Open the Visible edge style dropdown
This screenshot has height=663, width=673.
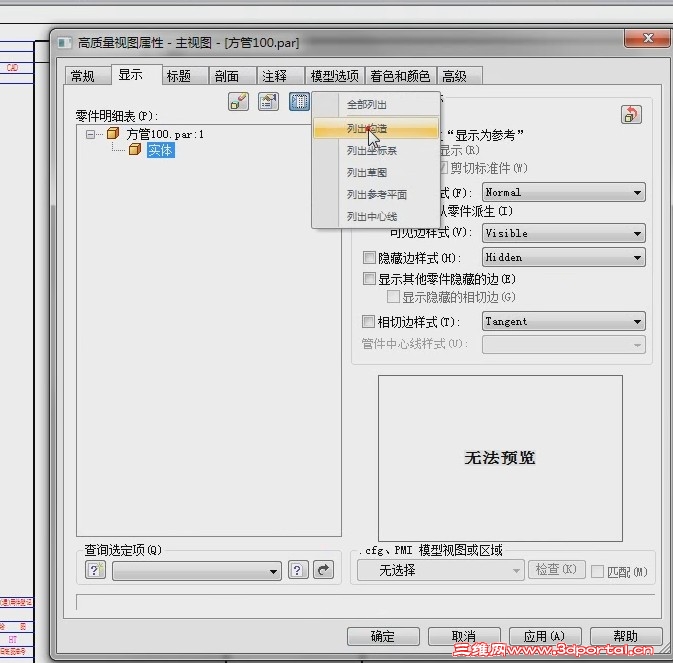[564, 233]
